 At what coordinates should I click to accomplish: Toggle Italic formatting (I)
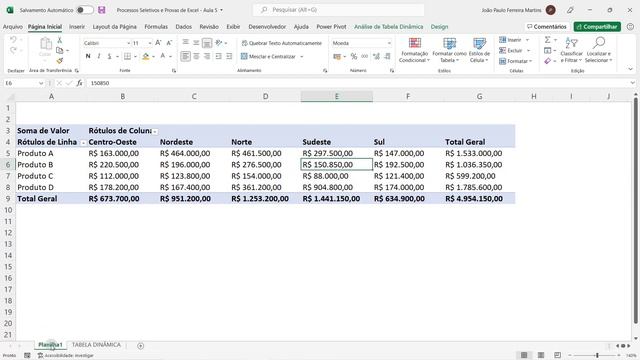pyautogui.click(x=99, y=56)
